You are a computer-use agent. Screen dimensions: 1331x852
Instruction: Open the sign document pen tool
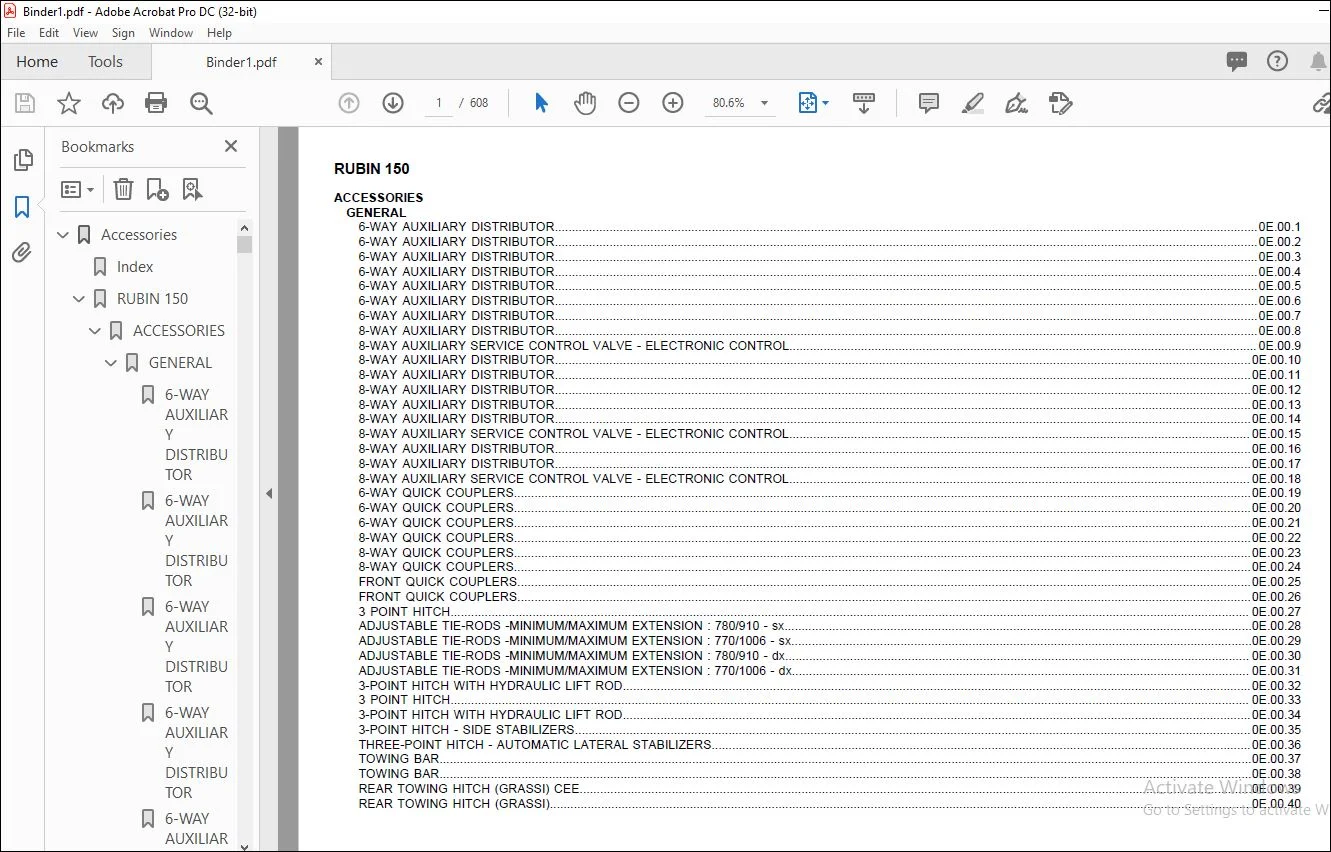pyautogui.click(x=1017, y=103)
